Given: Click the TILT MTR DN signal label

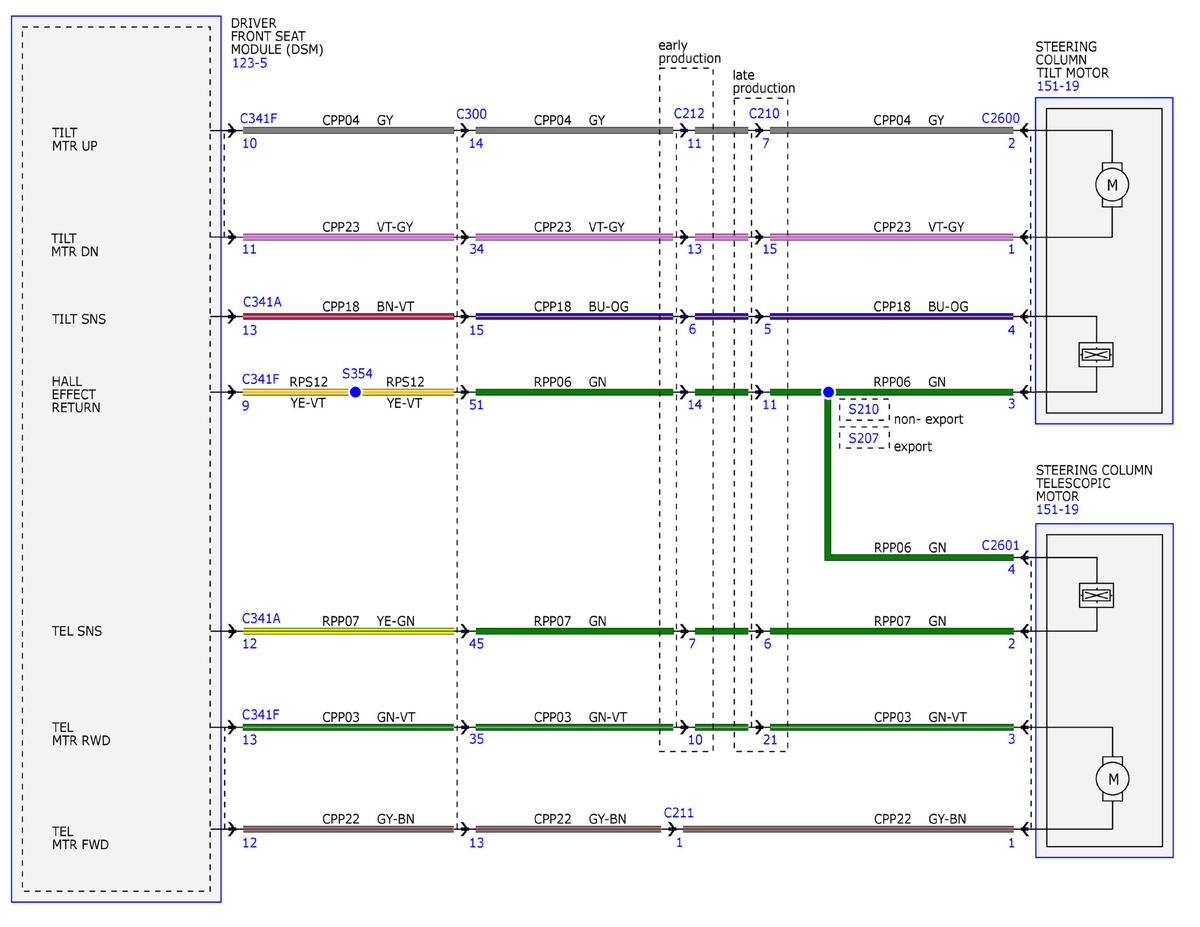Looking at the screenshot, I should pyautogui.click(x=75, y=245).
